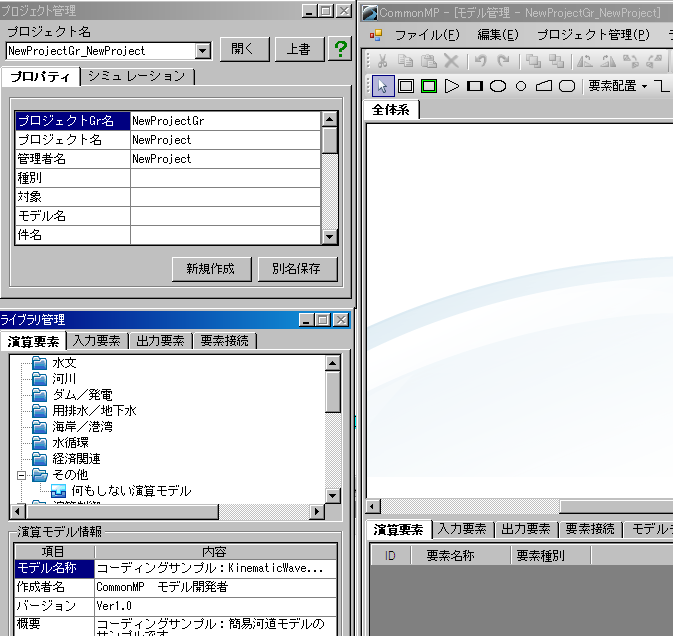Image resolution: width=673 pixels, height=636 pixels.
Task: Click the 作成者名 row in model info
Action: [176, 587]
